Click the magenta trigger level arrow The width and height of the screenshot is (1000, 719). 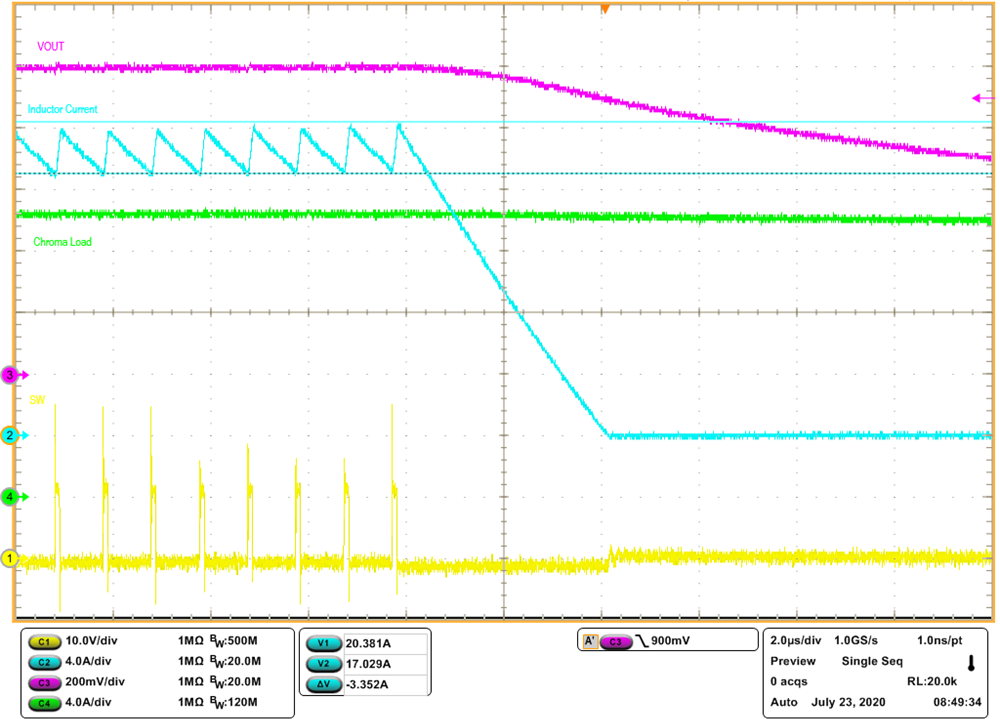point(977,98)
